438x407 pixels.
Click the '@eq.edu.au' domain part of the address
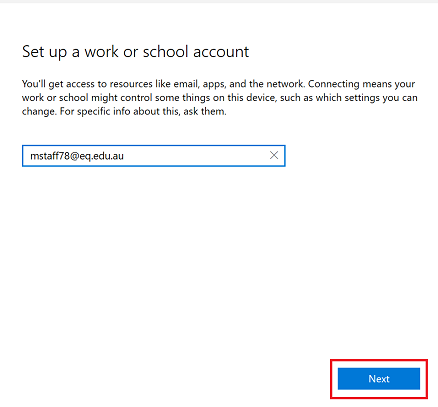[x=97, y=156]
